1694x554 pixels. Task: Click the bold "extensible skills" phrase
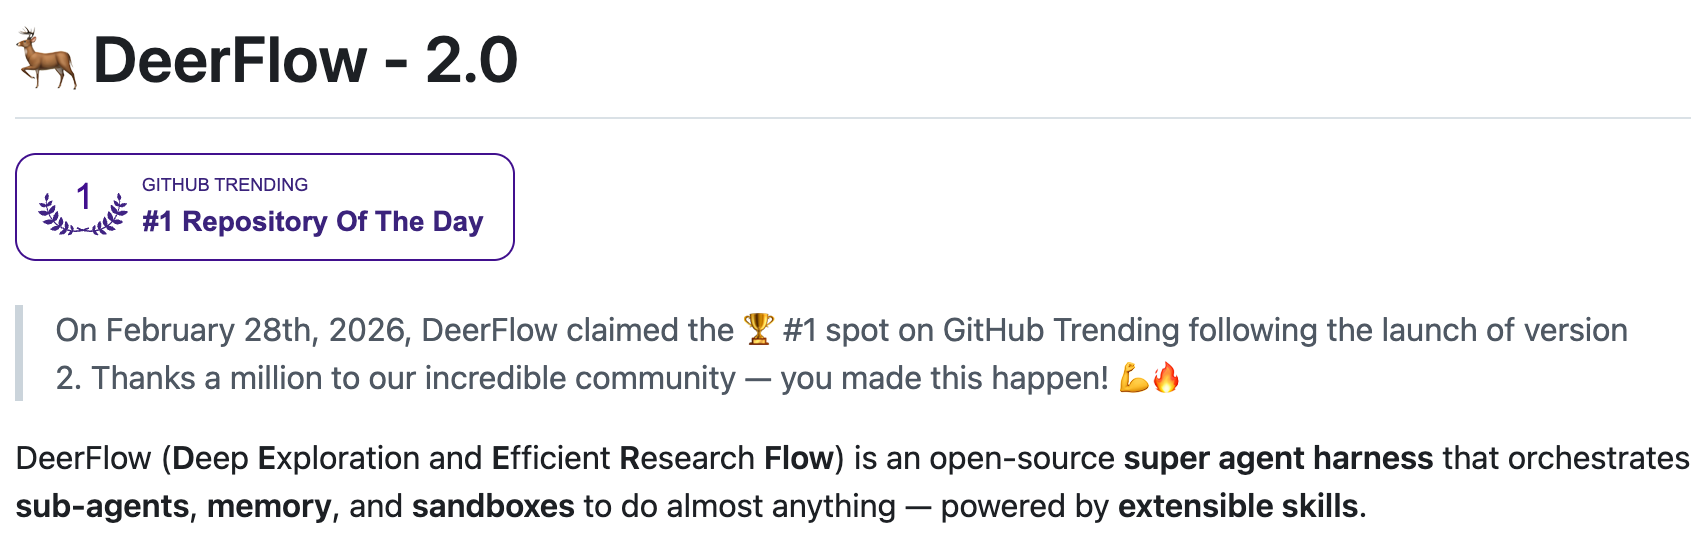(x=1238, y=506)
